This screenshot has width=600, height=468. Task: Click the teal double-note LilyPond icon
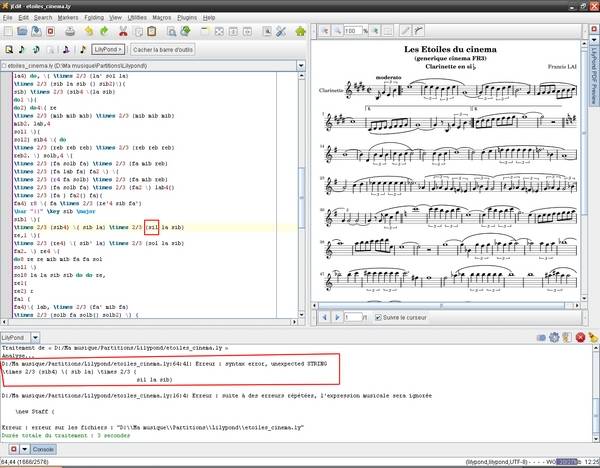[x=36, y=49]
